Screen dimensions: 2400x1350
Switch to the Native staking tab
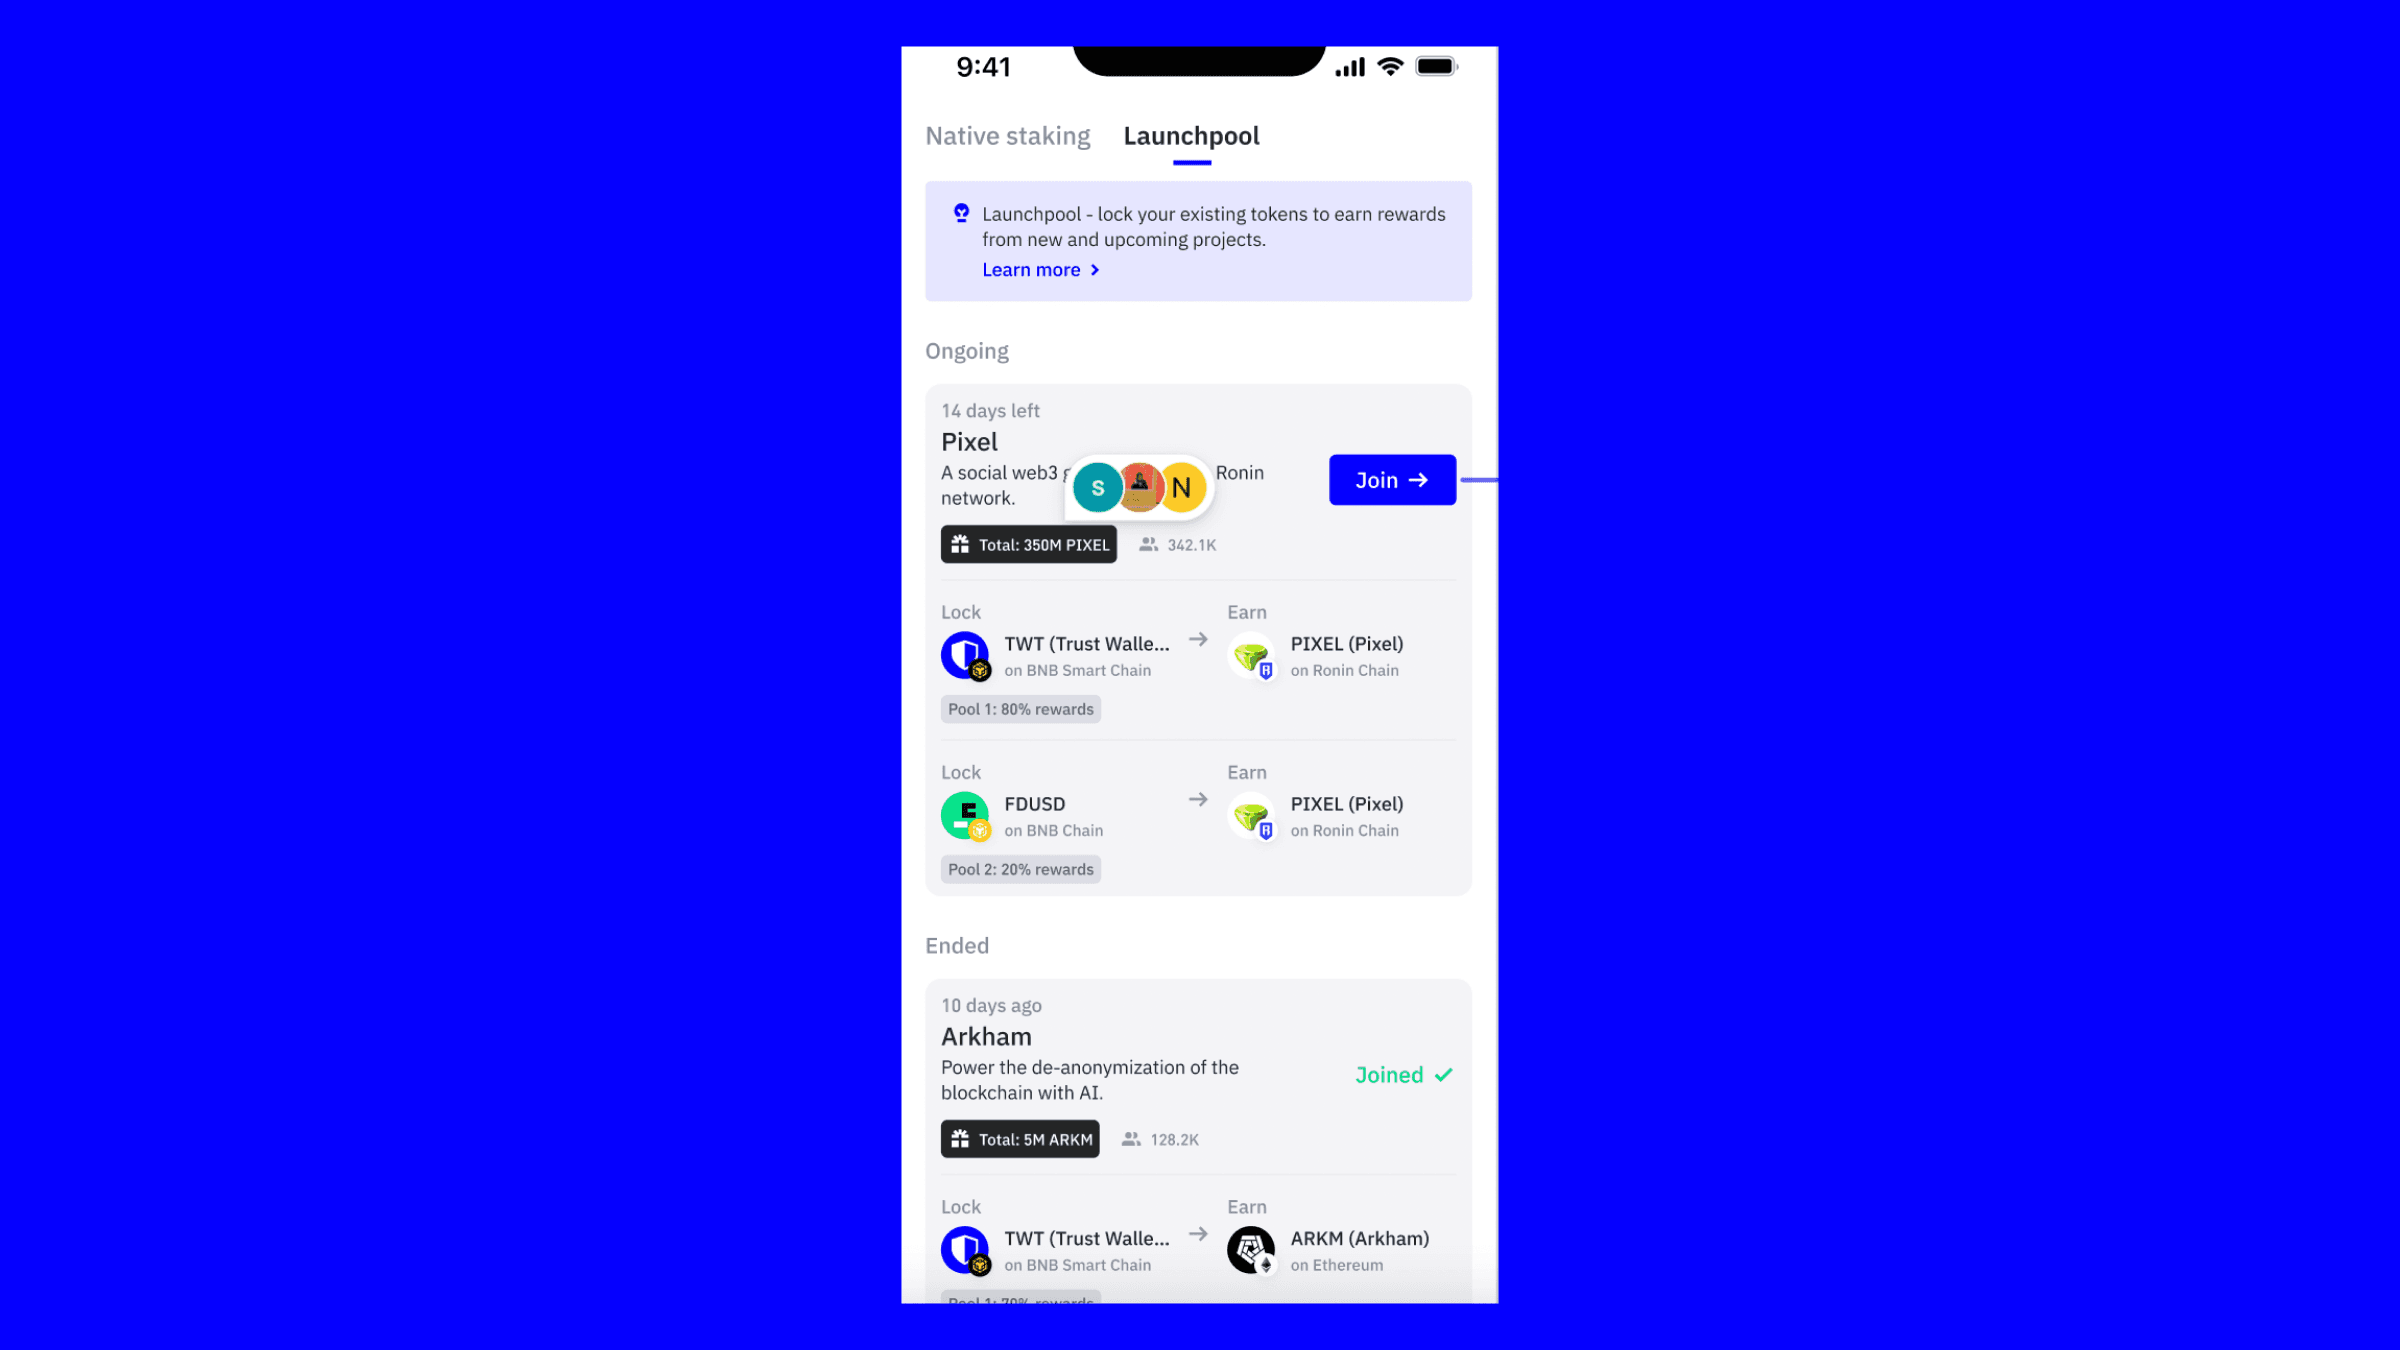coord(1007,135)
